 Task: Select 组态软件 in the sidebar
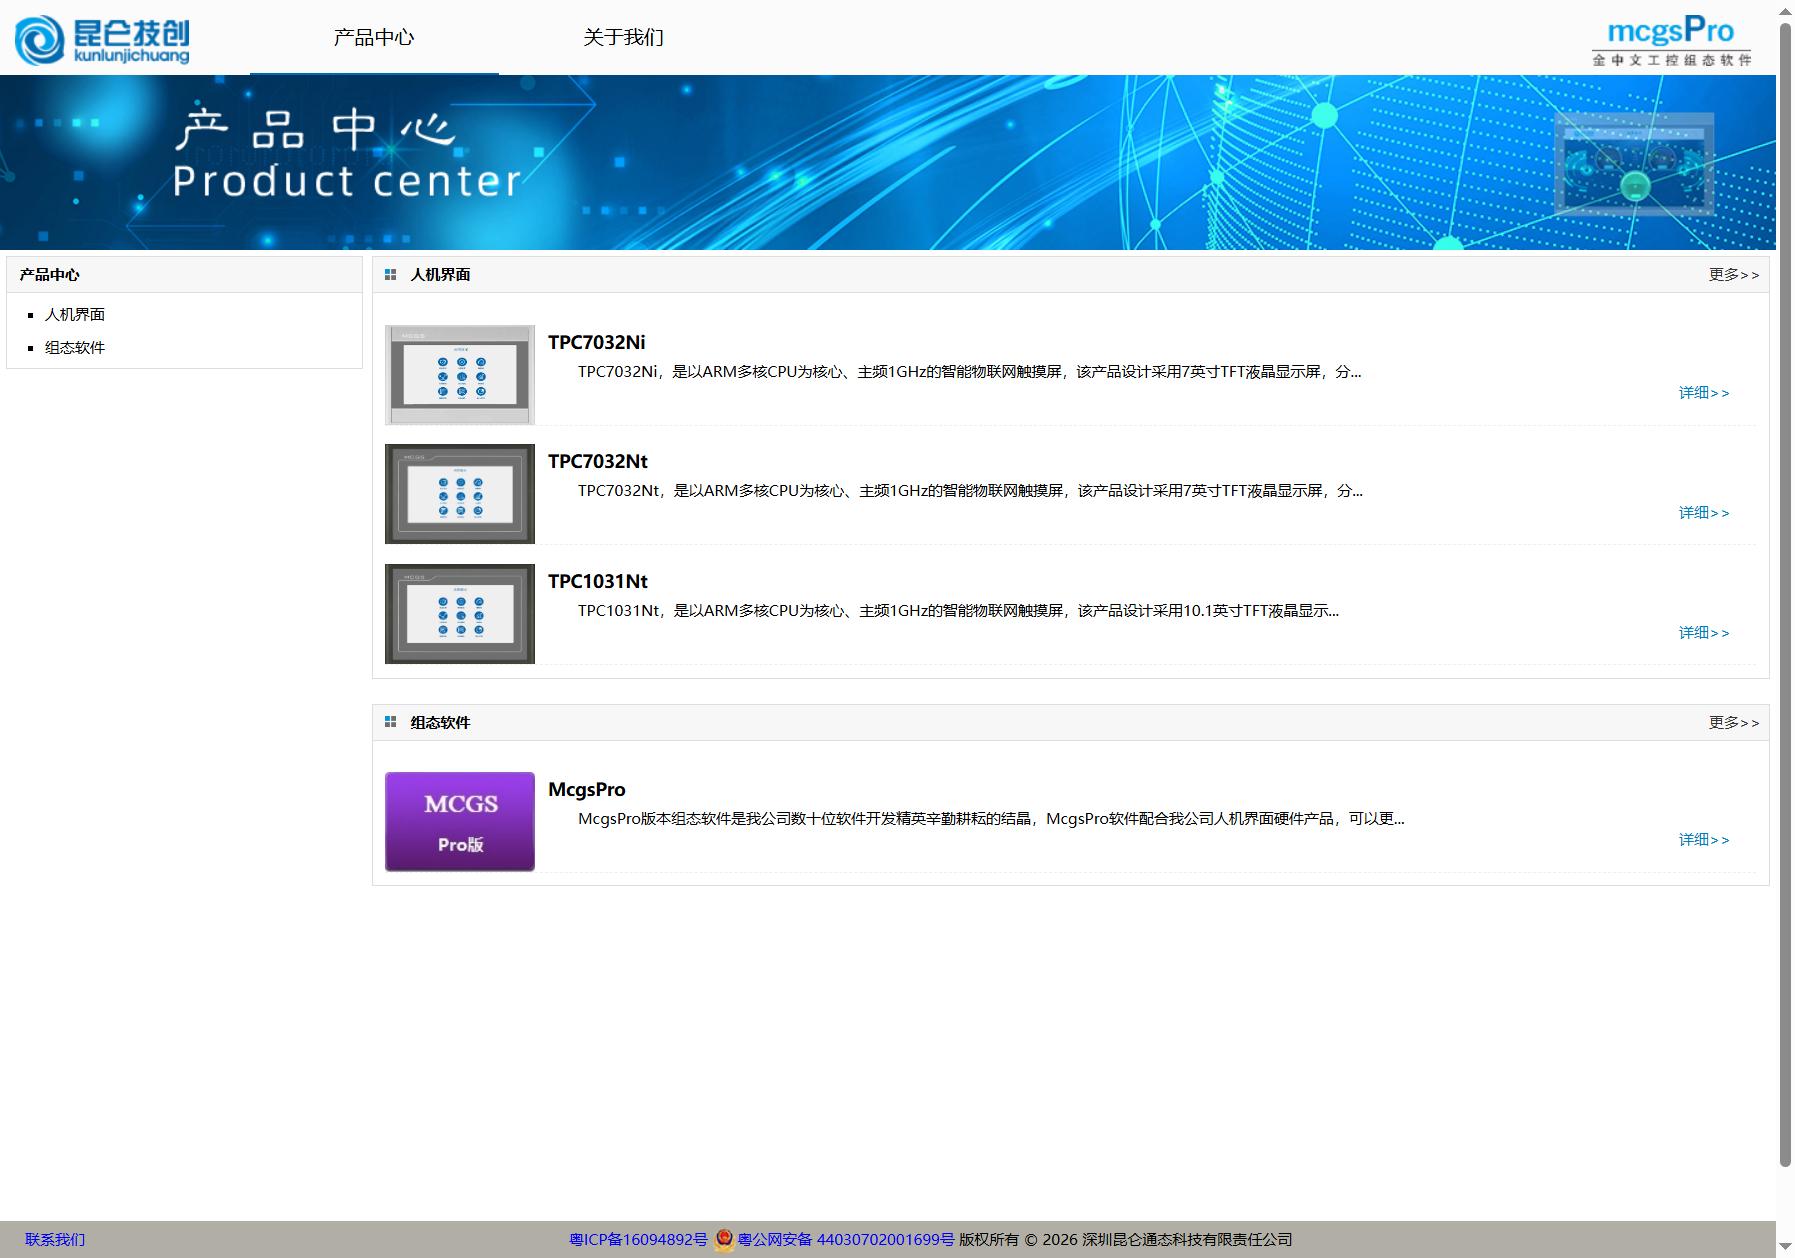pyautogui.click(x=75, y=347)
